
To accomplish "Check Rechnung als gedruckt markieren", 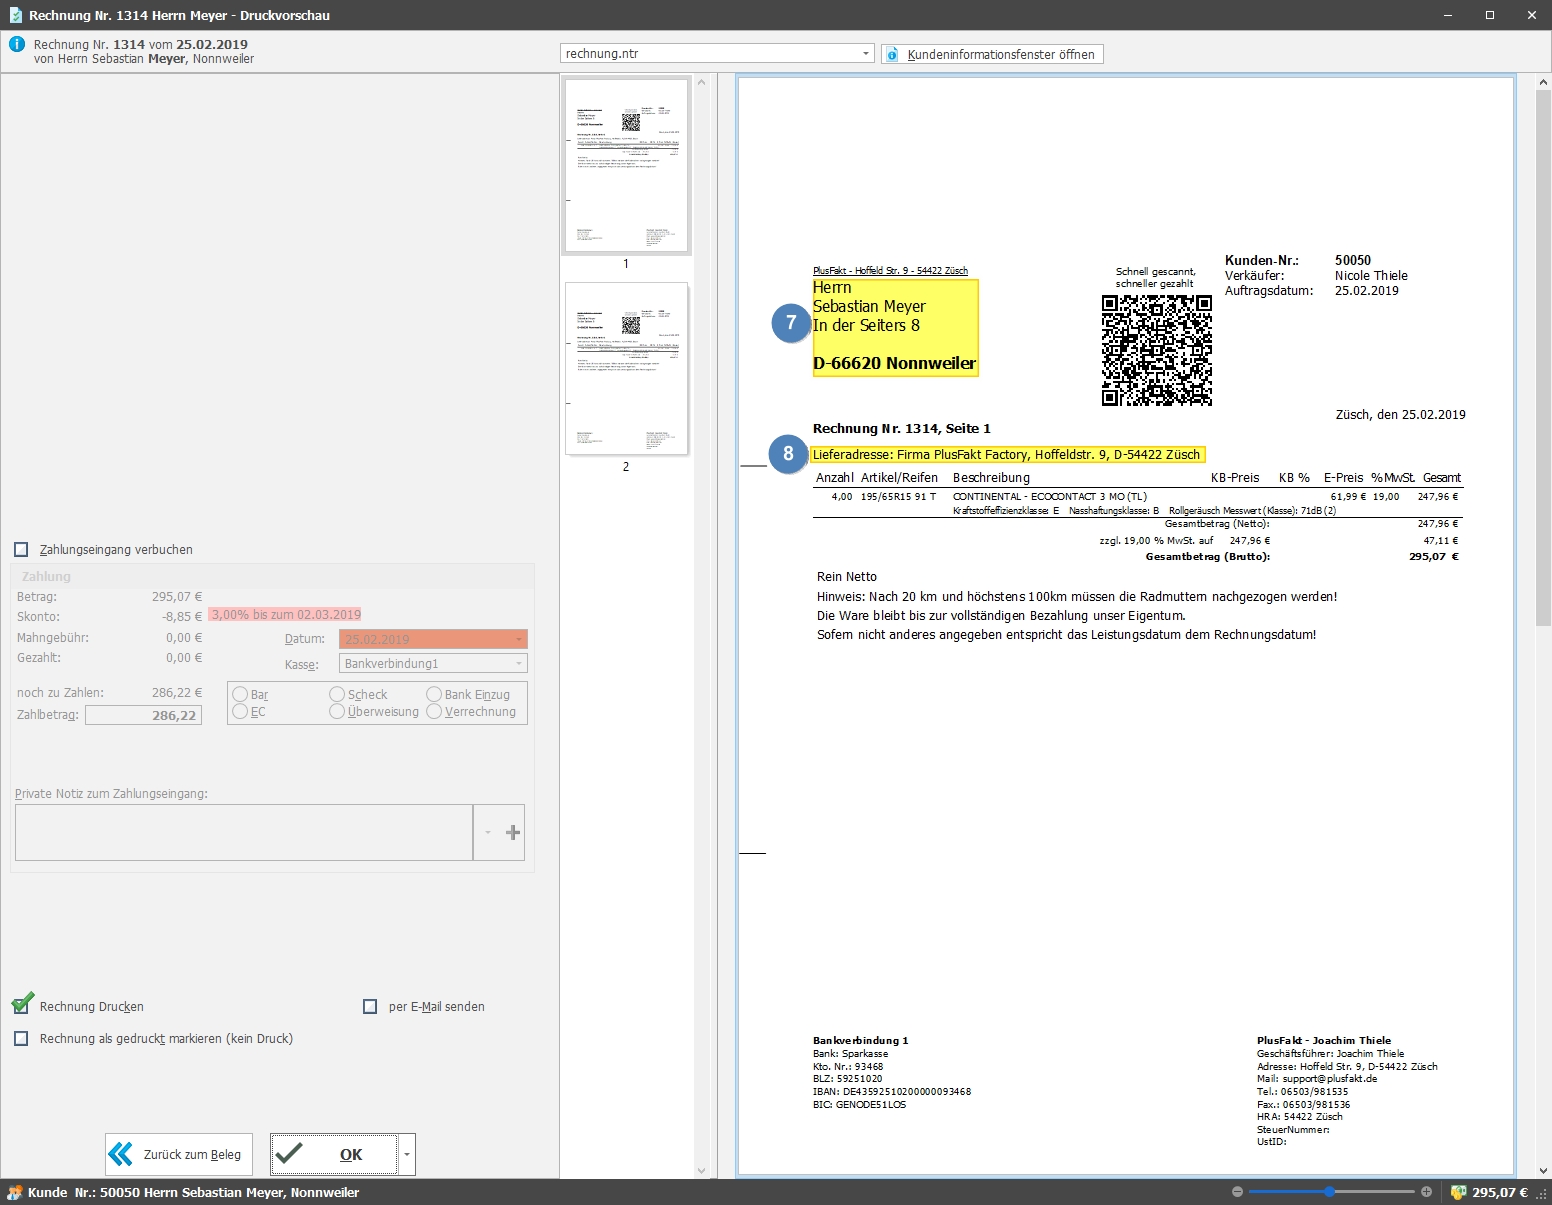I will 21,1038.
